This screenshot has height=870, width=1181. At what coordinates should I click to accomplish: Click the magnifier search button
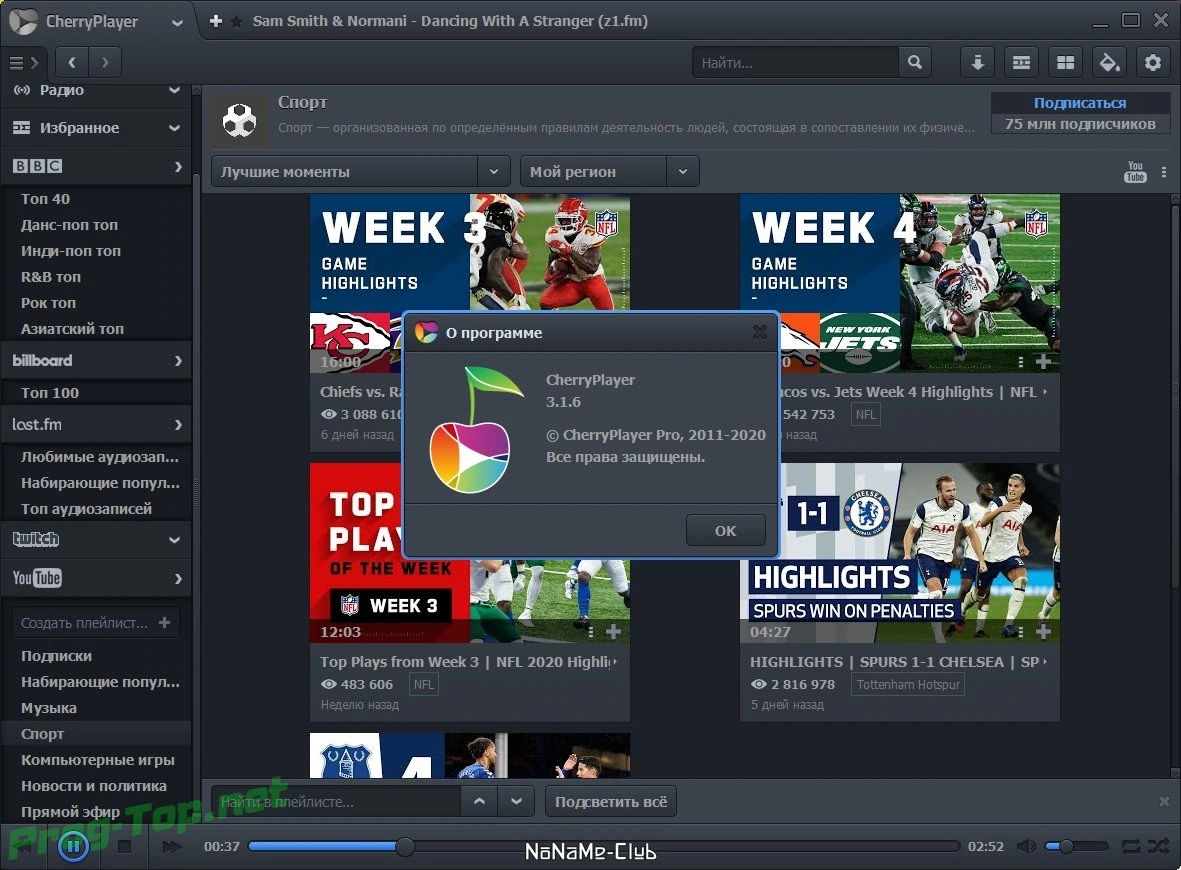coord(914,63)
